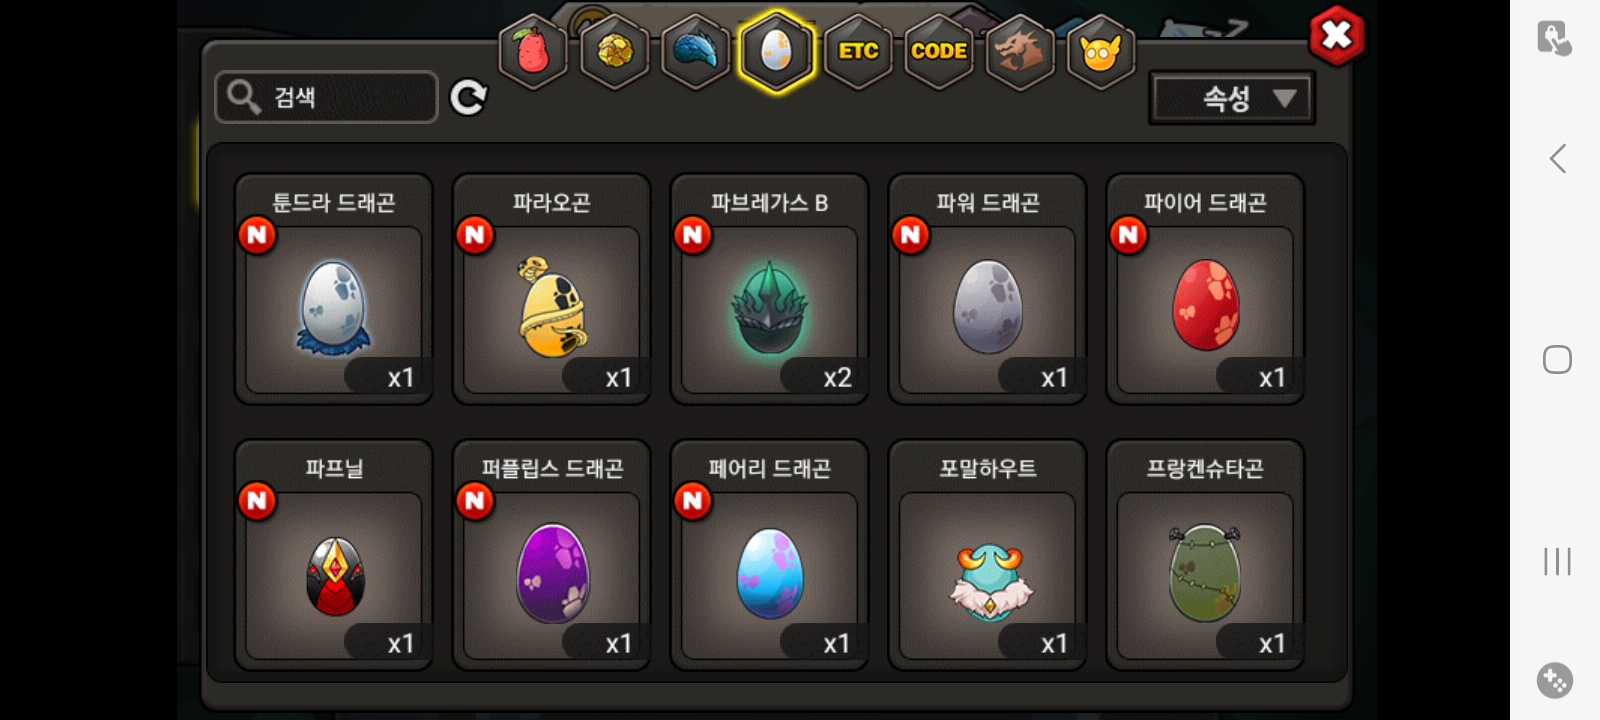Tap the Android back navigation arrow
Image resolution: width=1600 pixels, height=720 pixels.
click(1557, 158)
